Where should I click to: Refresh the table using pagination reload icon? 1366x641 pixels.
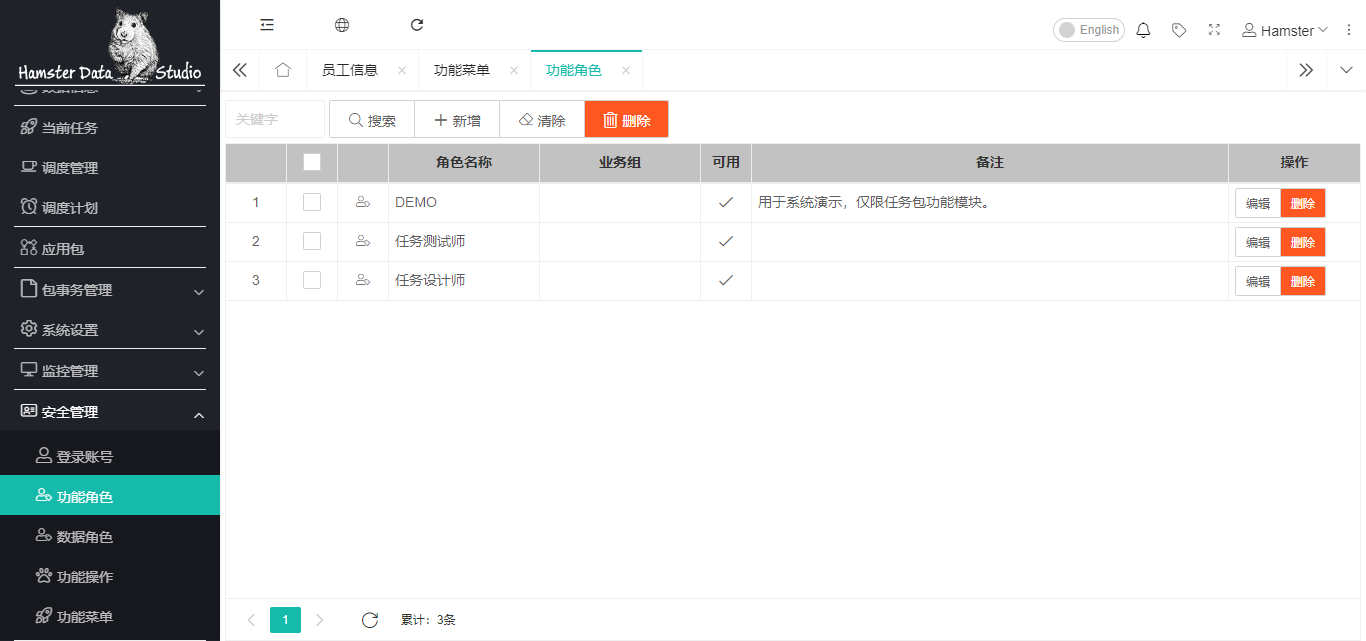[x=370, y=620]
